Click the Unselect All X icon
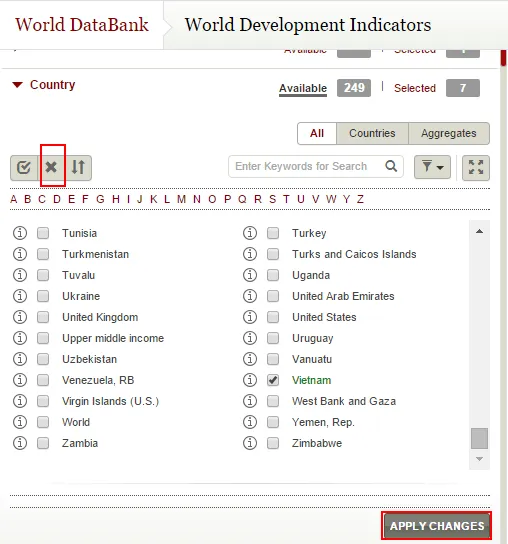 [51, 168]
